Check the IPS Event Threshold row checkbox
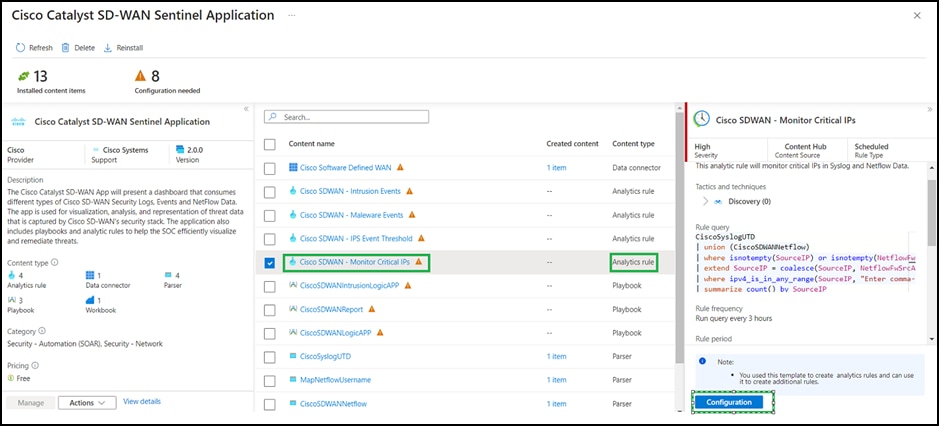The image size is (939, 426). pos(269,239)
